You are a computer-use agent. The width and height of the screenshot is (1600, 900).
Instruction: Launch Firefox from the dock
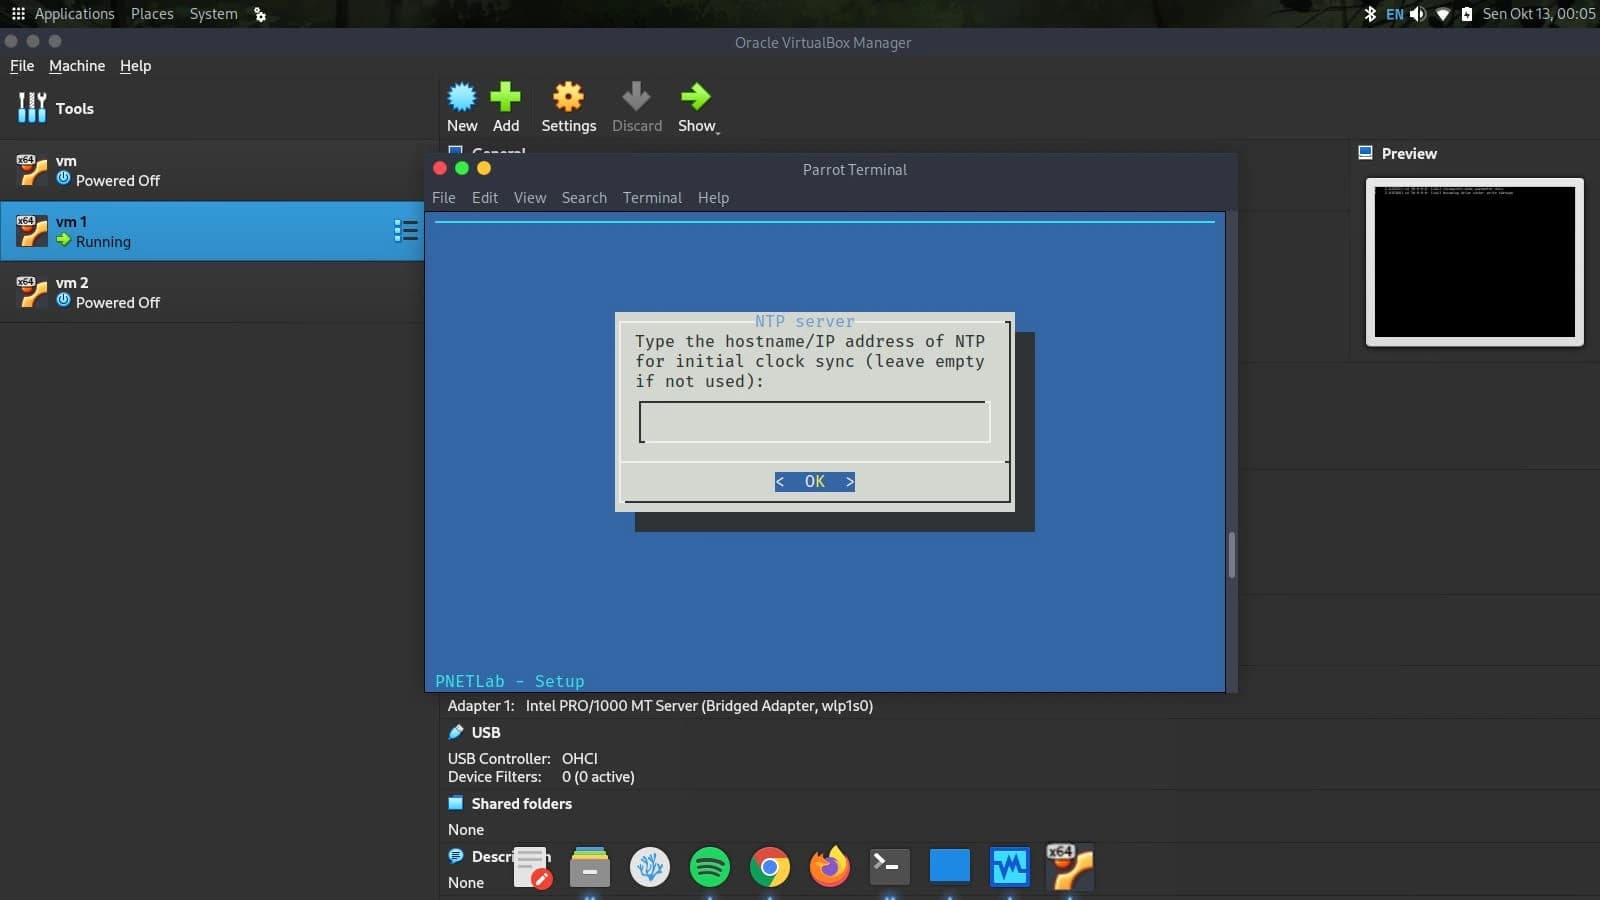pos(829,867)
